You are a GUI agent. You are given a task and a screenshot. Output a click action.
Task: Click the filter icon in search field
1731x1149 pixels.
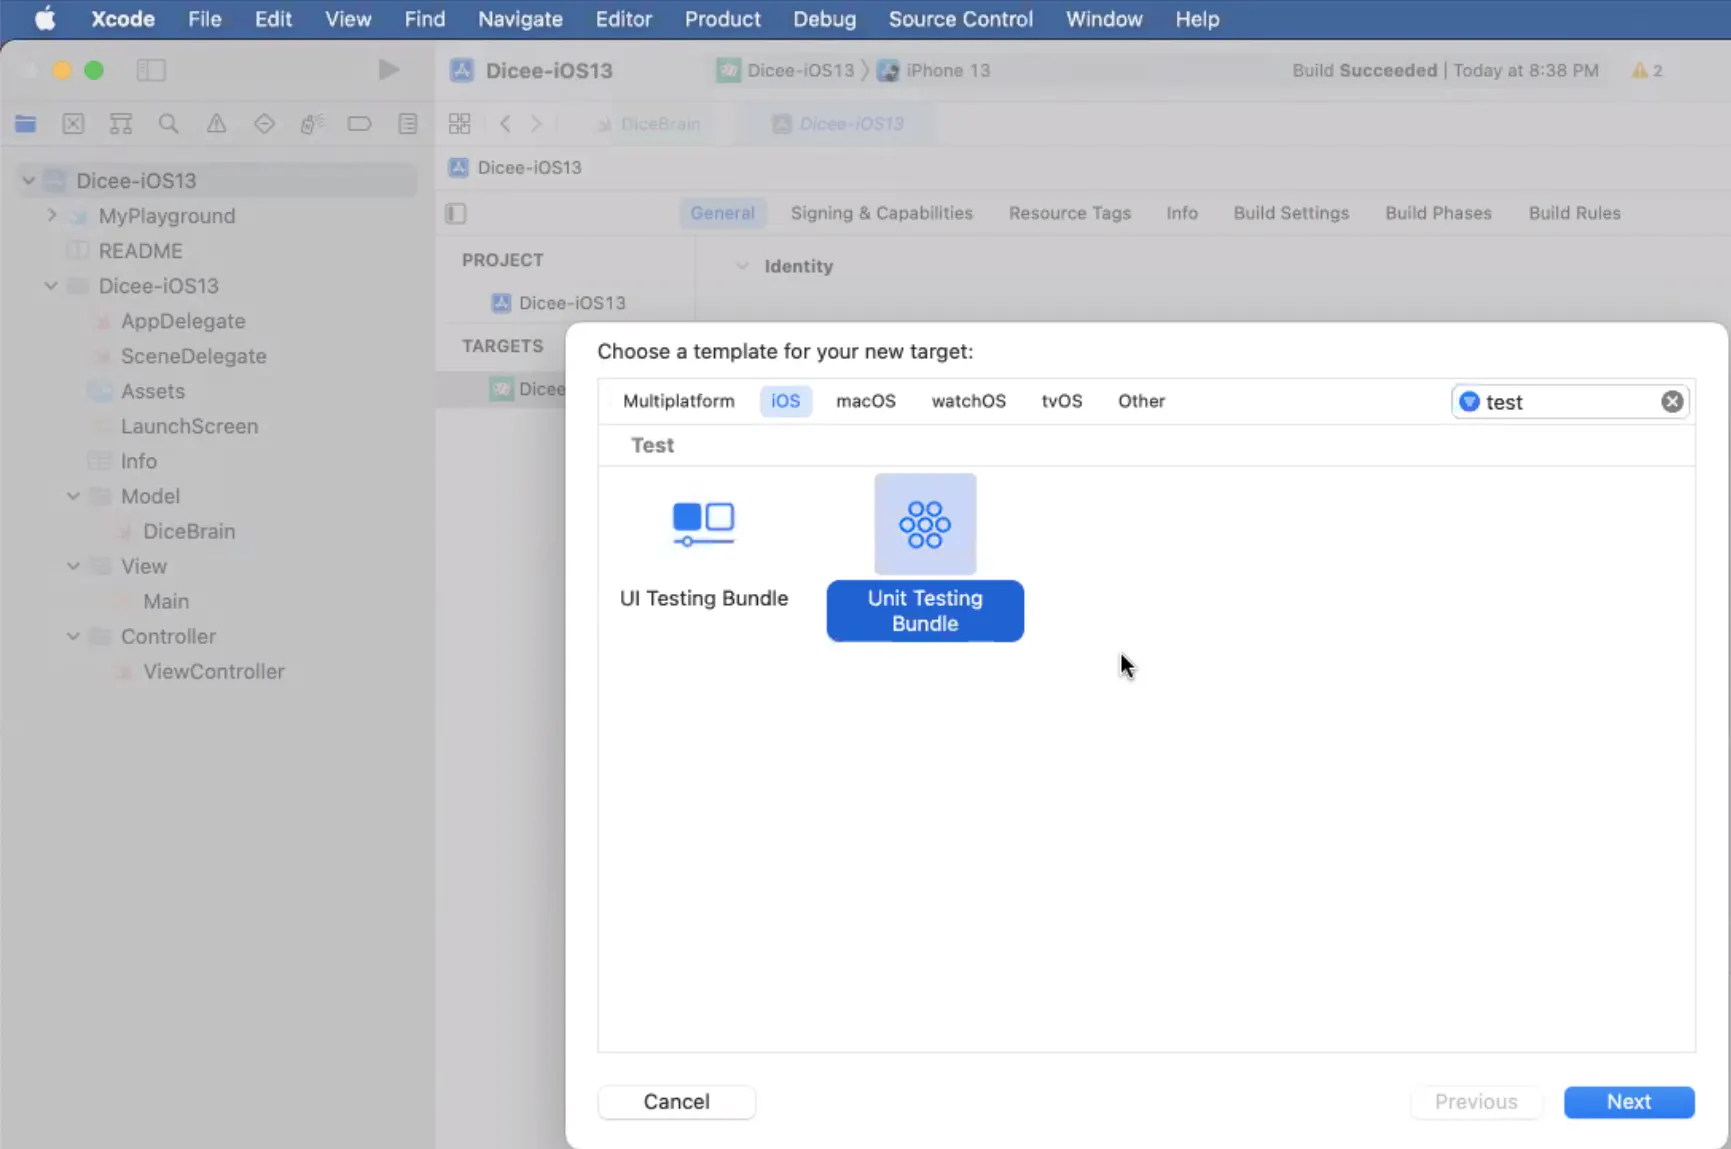pyautogui.click(x=1469, y=402)
